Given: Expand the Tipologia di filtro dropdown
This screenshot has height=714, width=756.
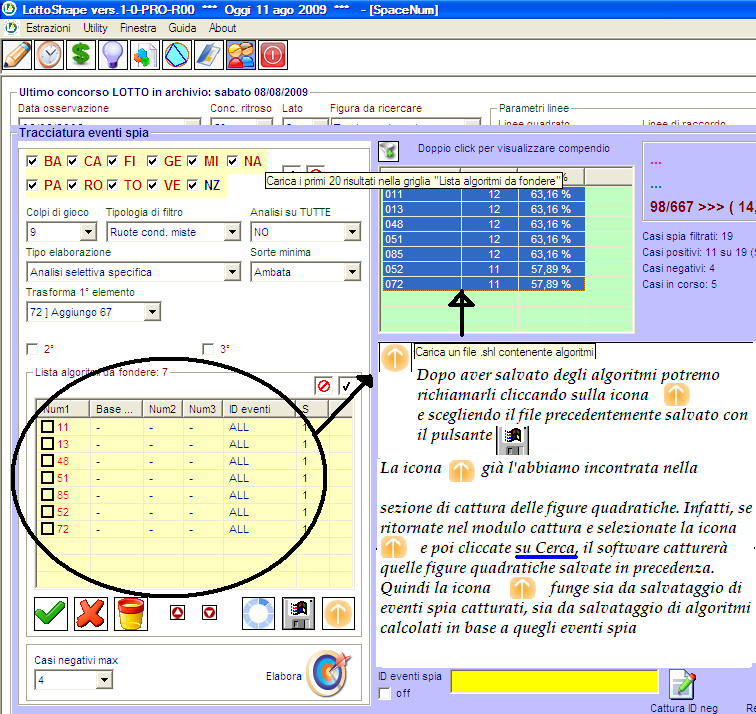Looking at the screenshot, I should click(231, 232).
